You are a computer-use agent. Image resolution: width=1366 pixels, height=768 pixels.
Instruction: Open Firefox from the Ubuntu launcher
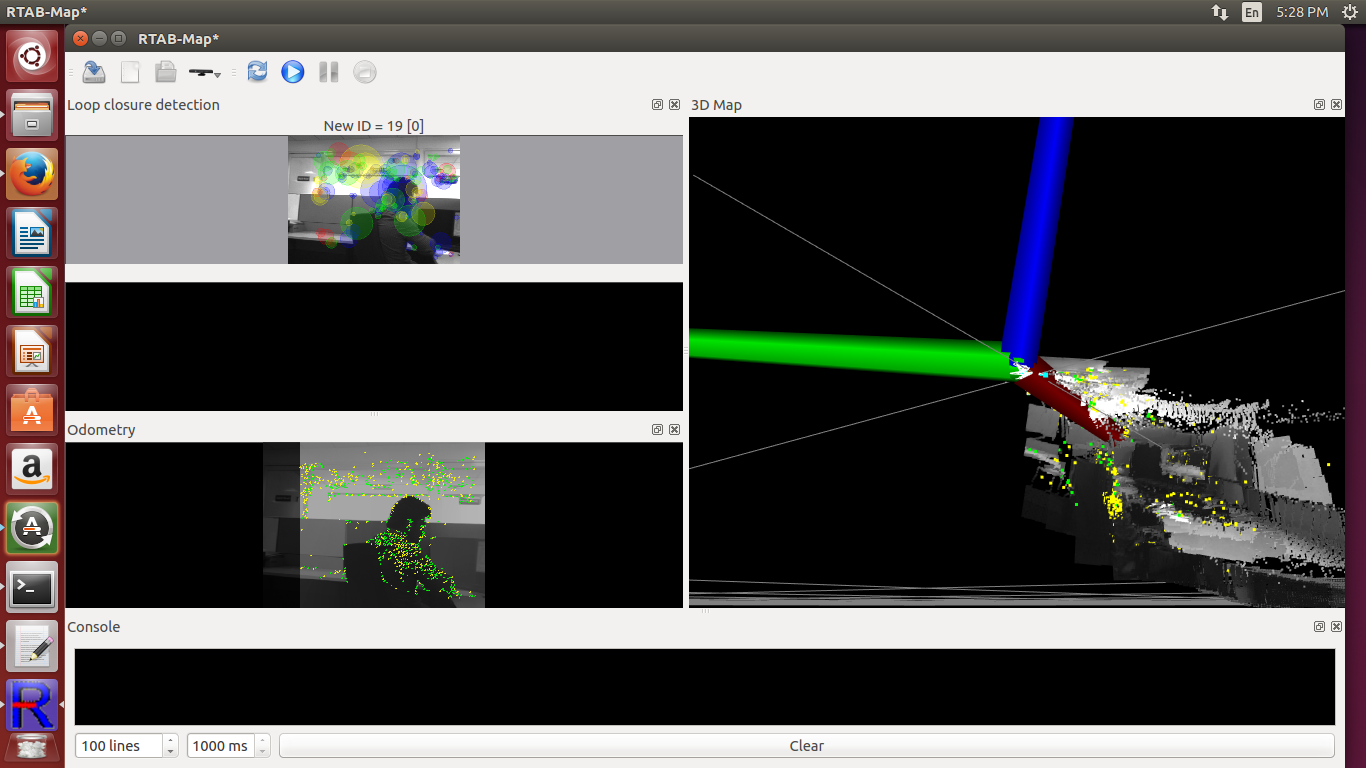(x=32, y=174)
